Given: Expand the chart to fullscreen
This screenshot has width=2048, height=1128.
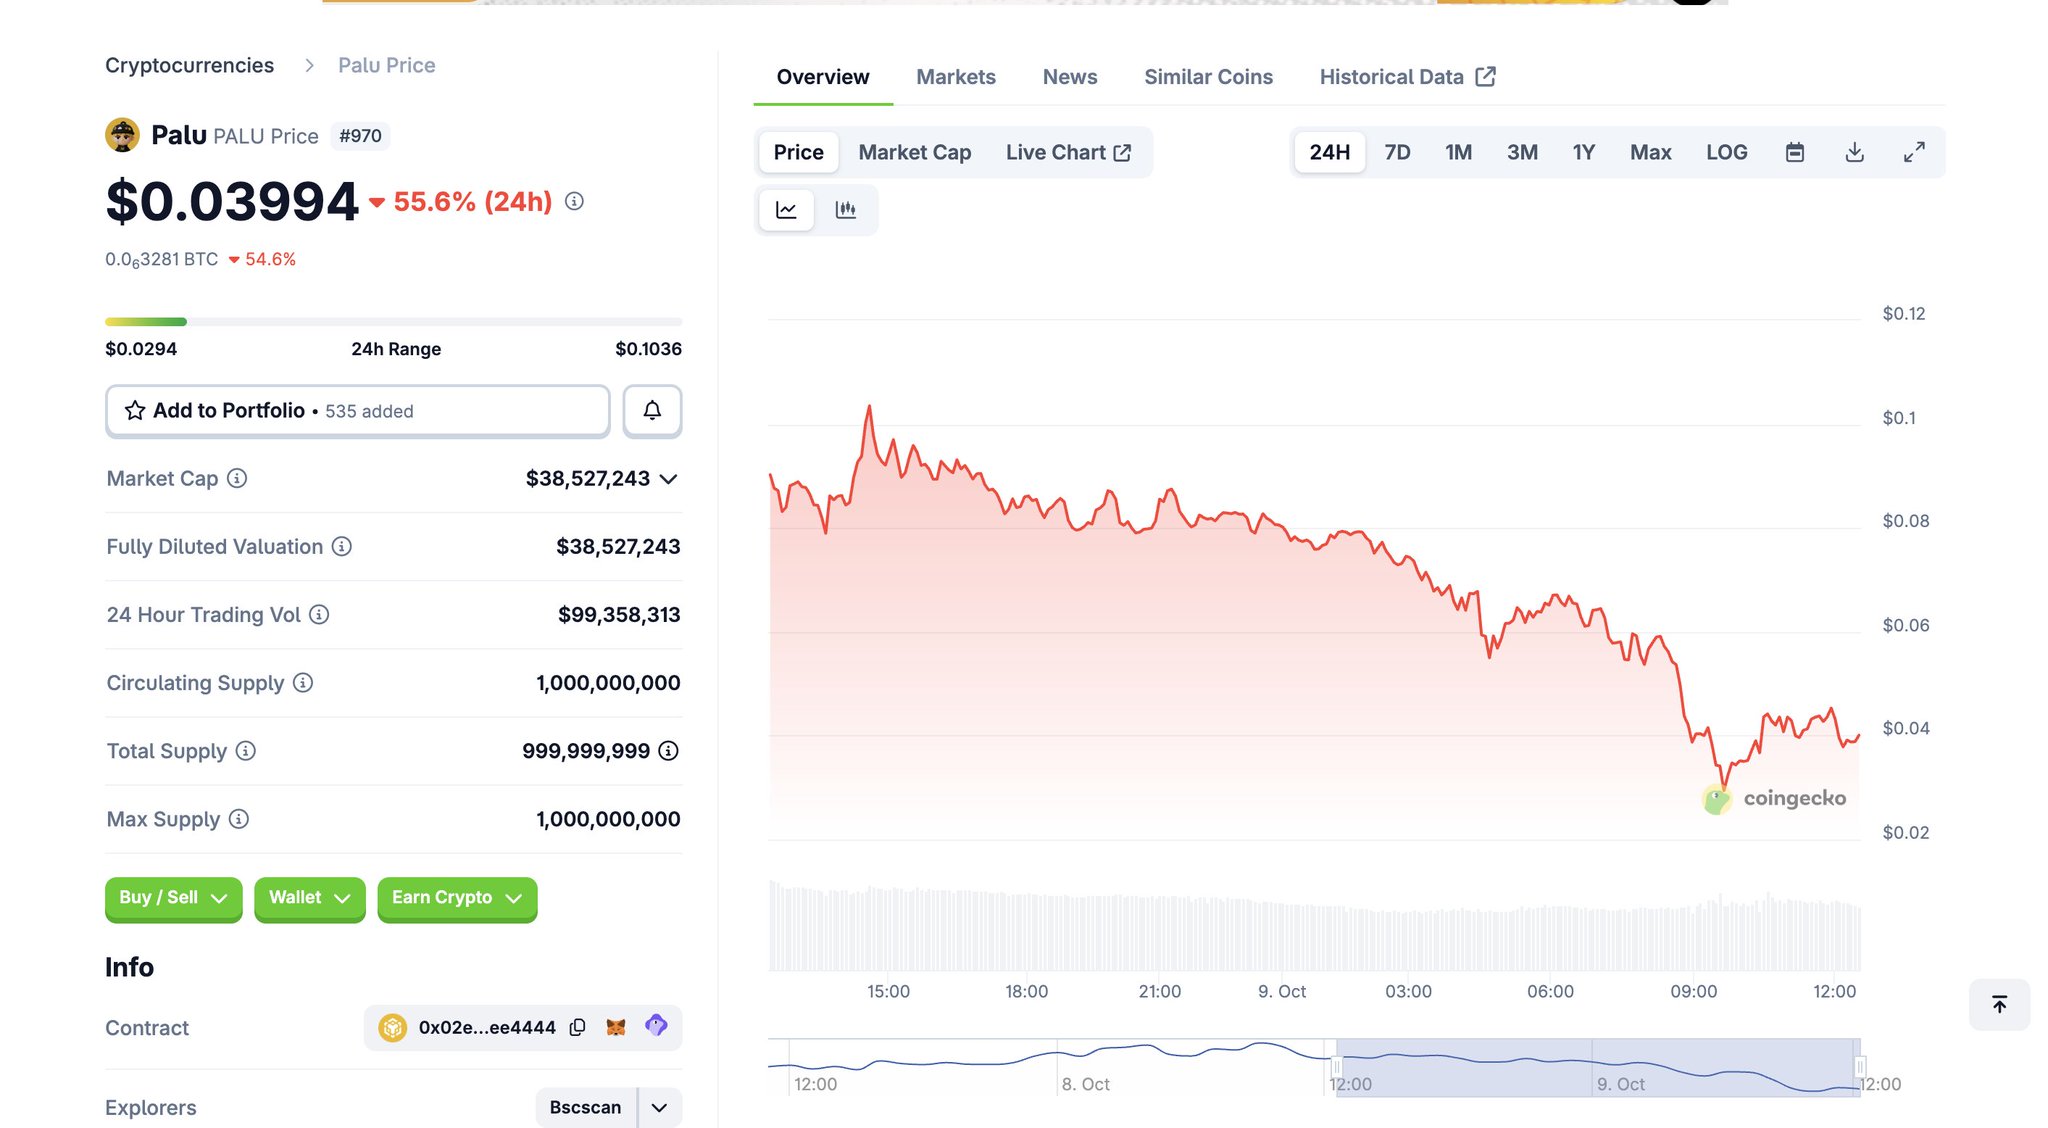Looking at the screenshot, I should (x=1914, y=152).
